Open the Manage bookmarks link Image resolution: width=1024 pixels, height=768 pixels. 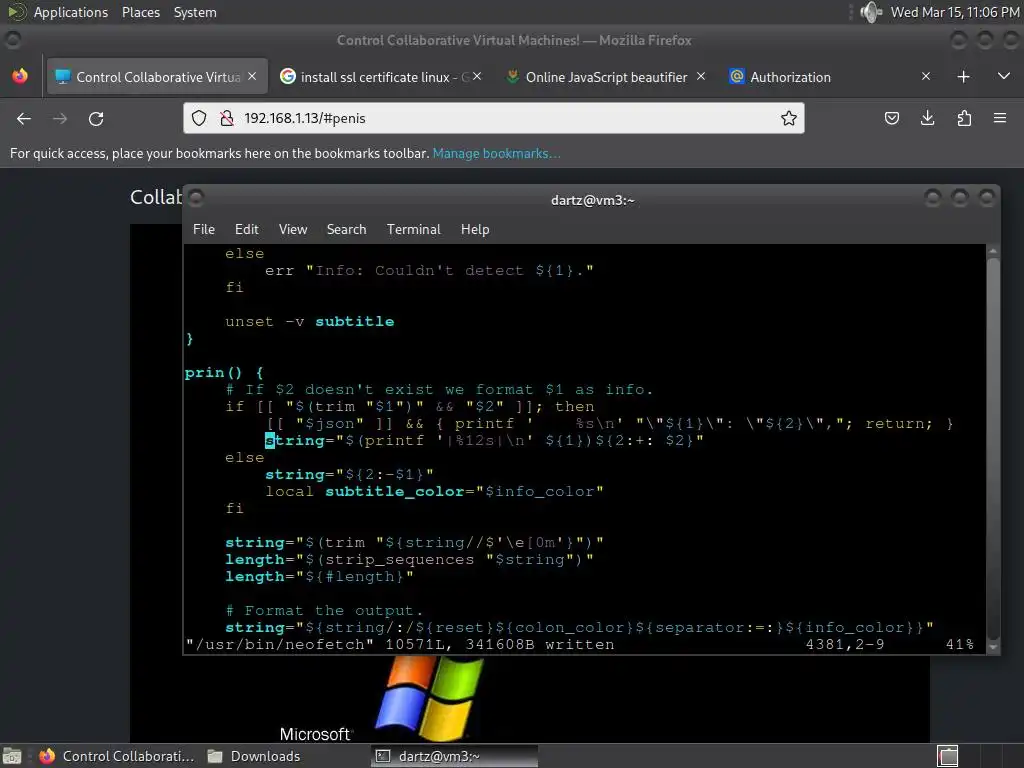click(x=496, y=153)
